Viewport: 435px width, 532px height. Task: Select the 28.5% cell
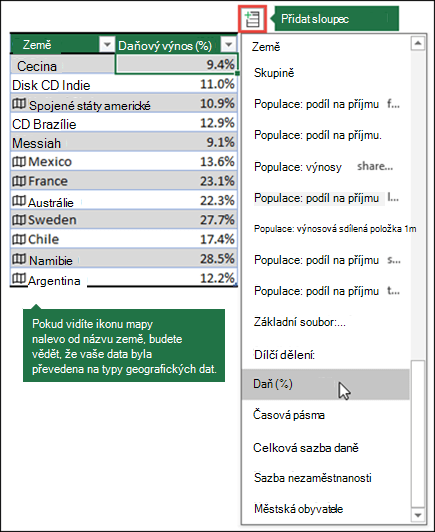(176, 259)
